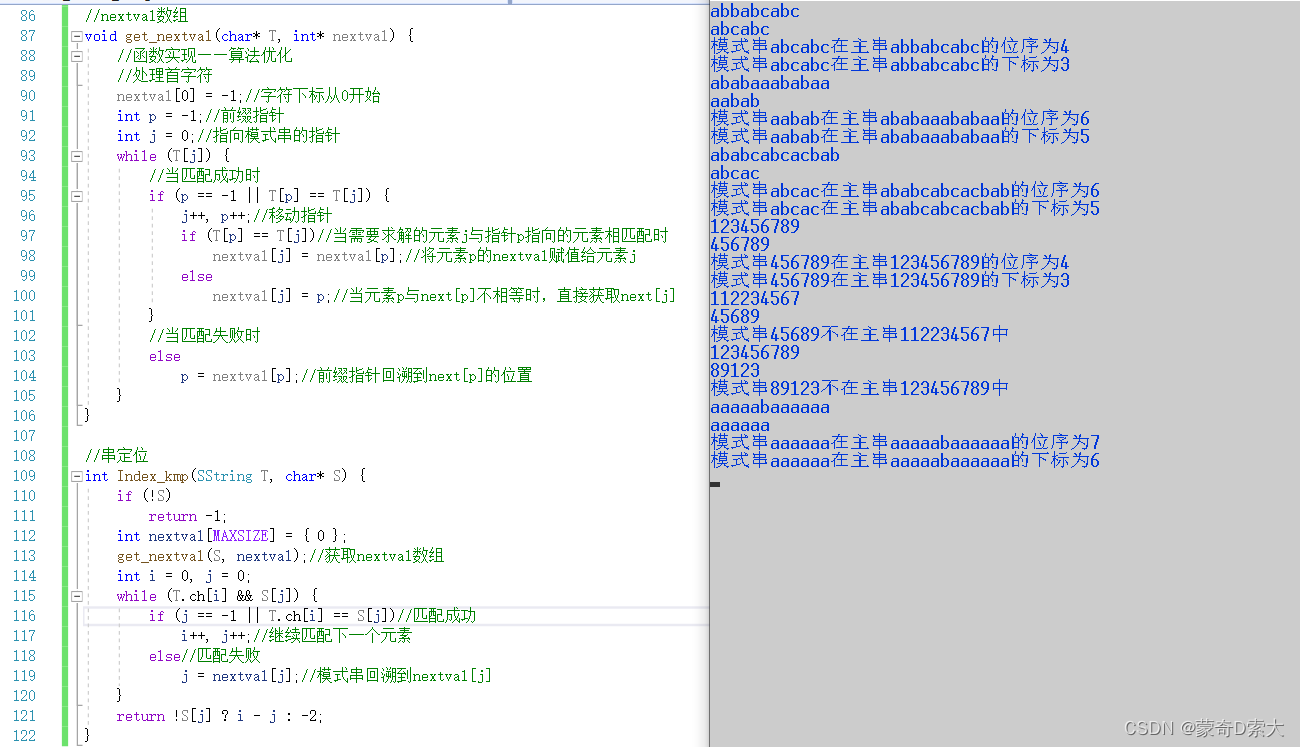Click the comment '//当匹配失败时'
Viewport: 1300px width, 747px height.
(x=205, y=336)
